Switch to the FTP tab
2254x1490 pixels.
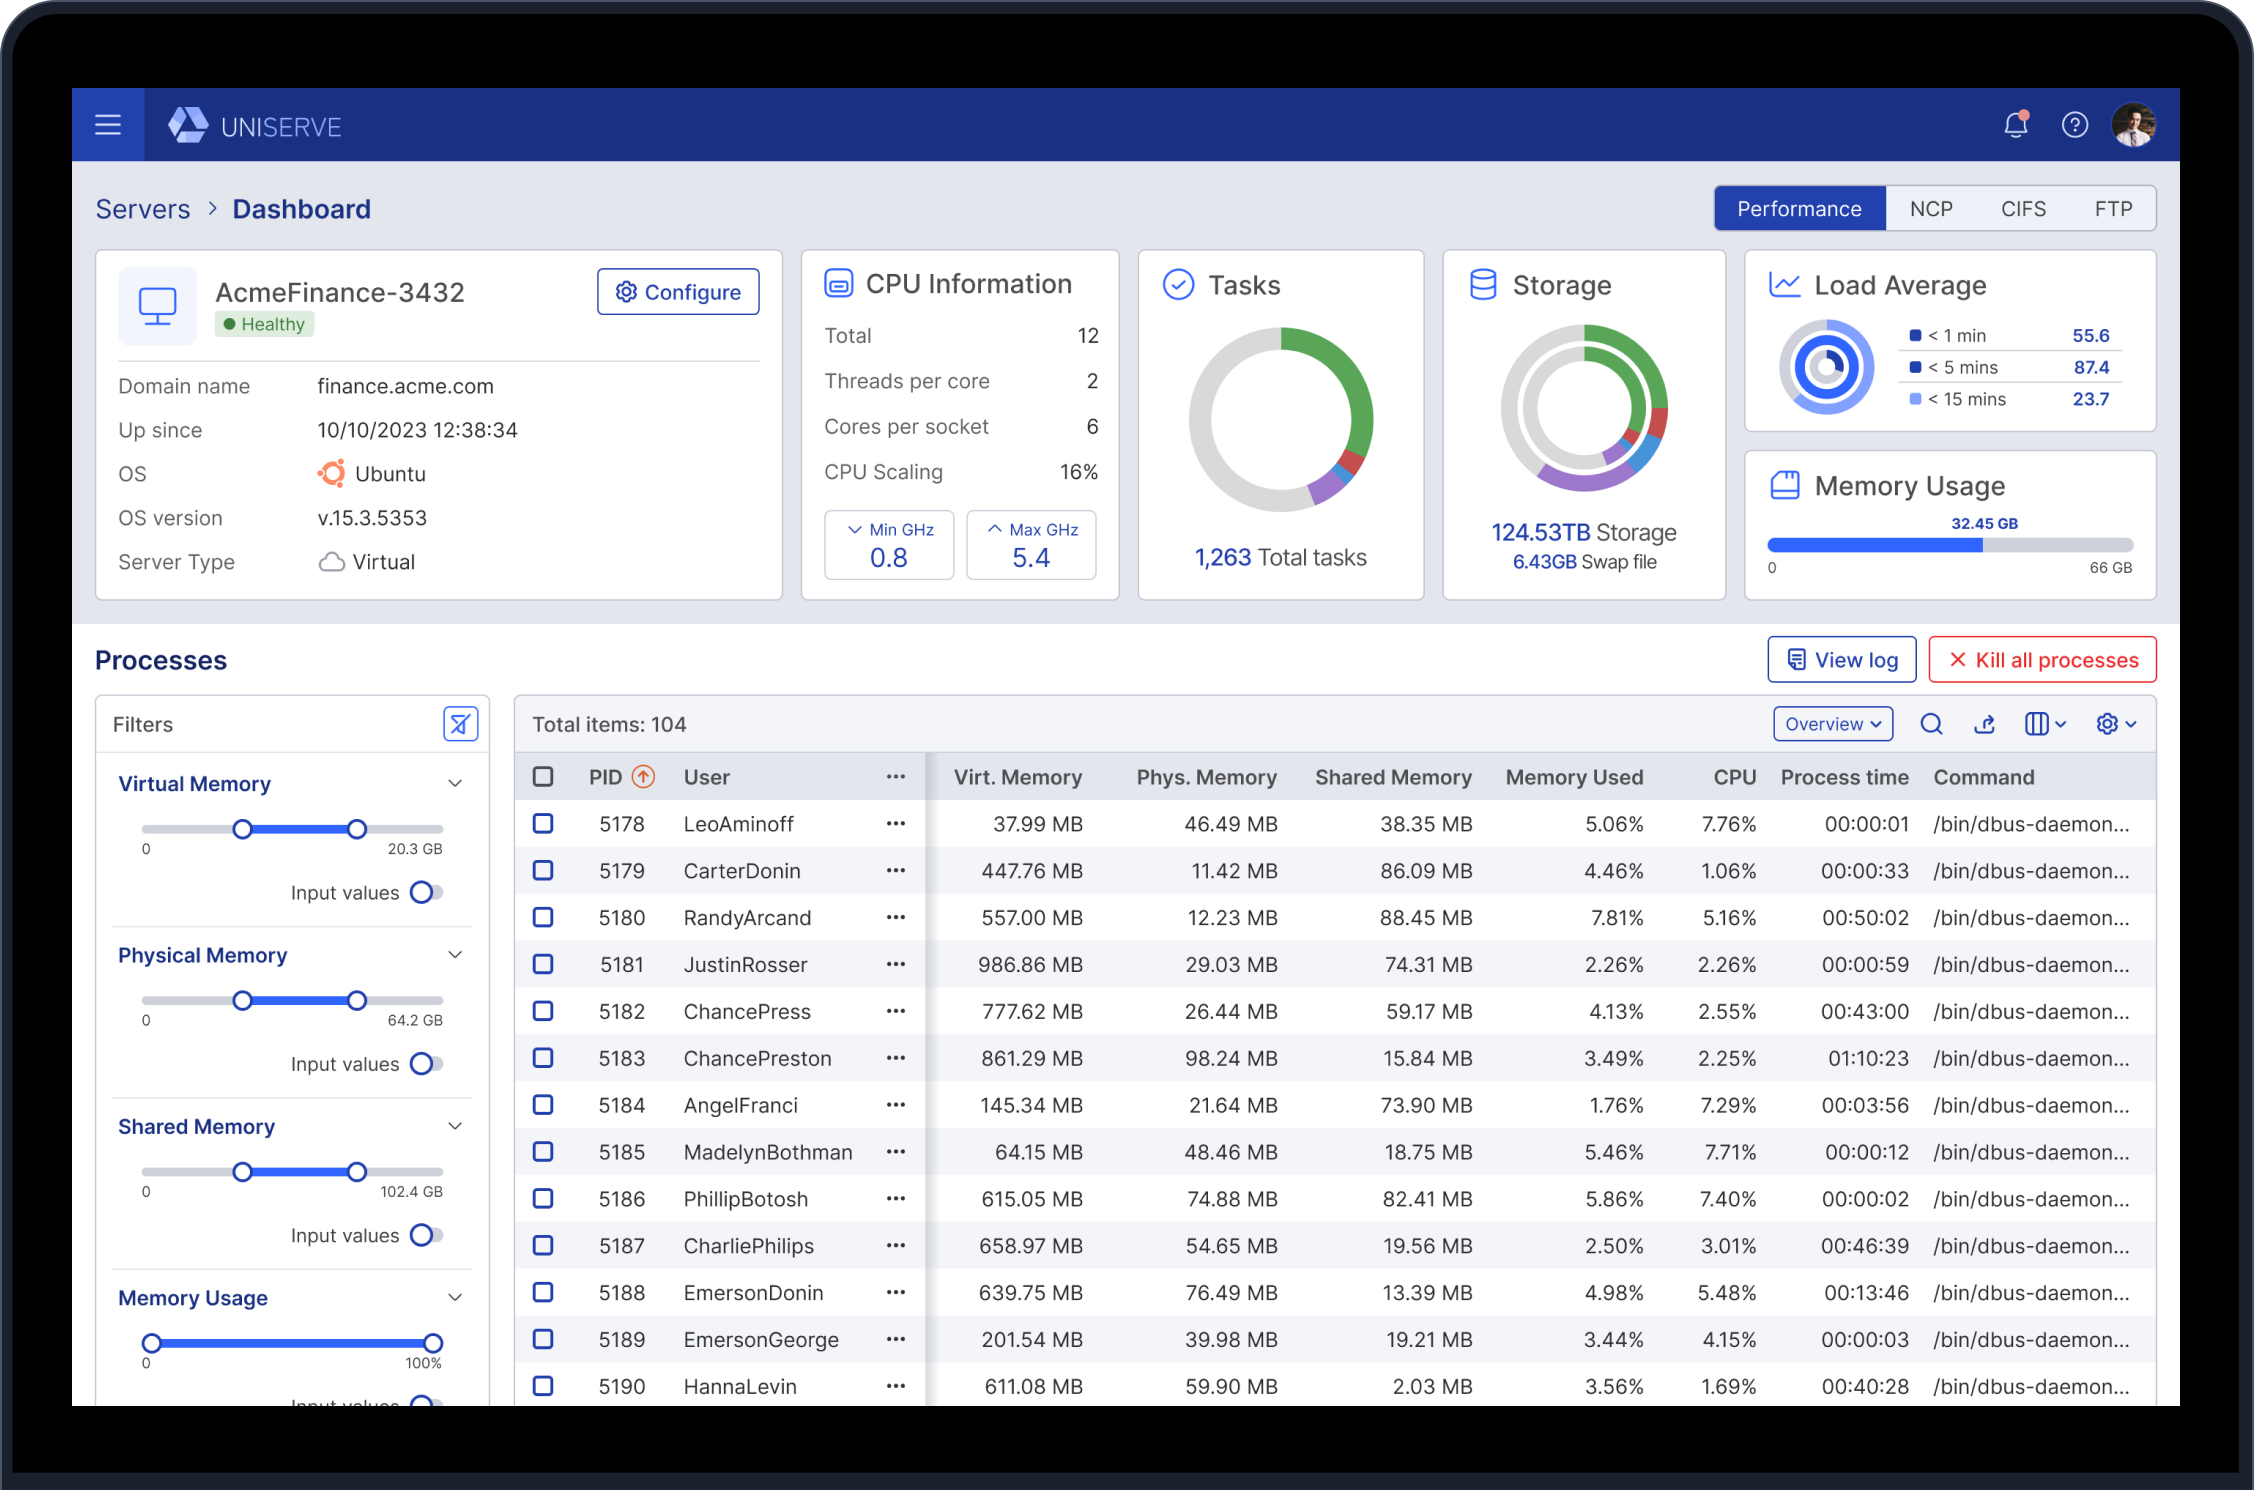coord(2113,209)
